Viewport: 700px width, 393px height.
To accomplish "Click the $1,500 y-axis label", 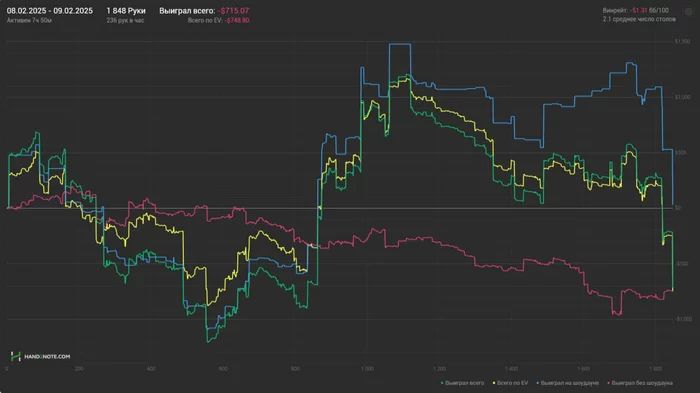I will [x=682, y=42].
